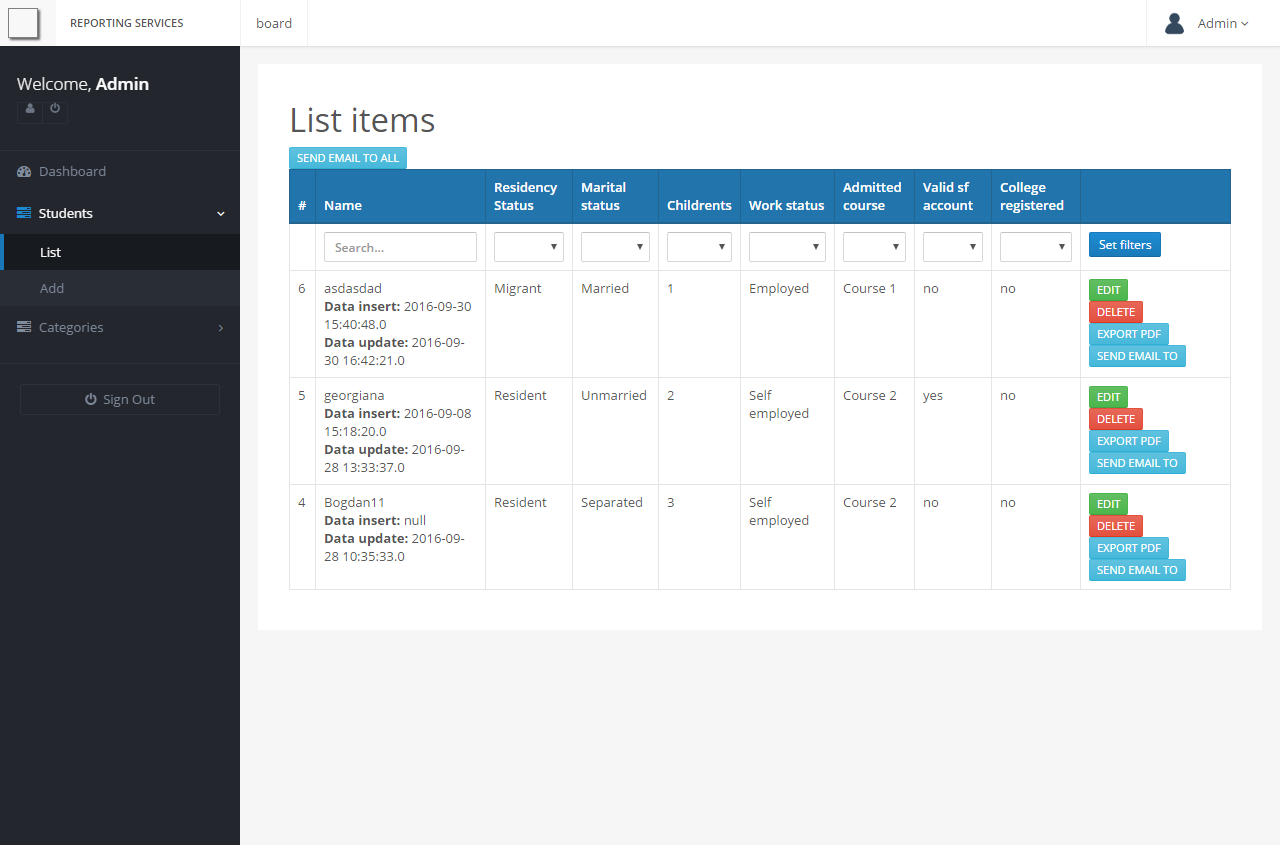
Task: Click the Admin avatar icon in header
Action: point(1175,23)
